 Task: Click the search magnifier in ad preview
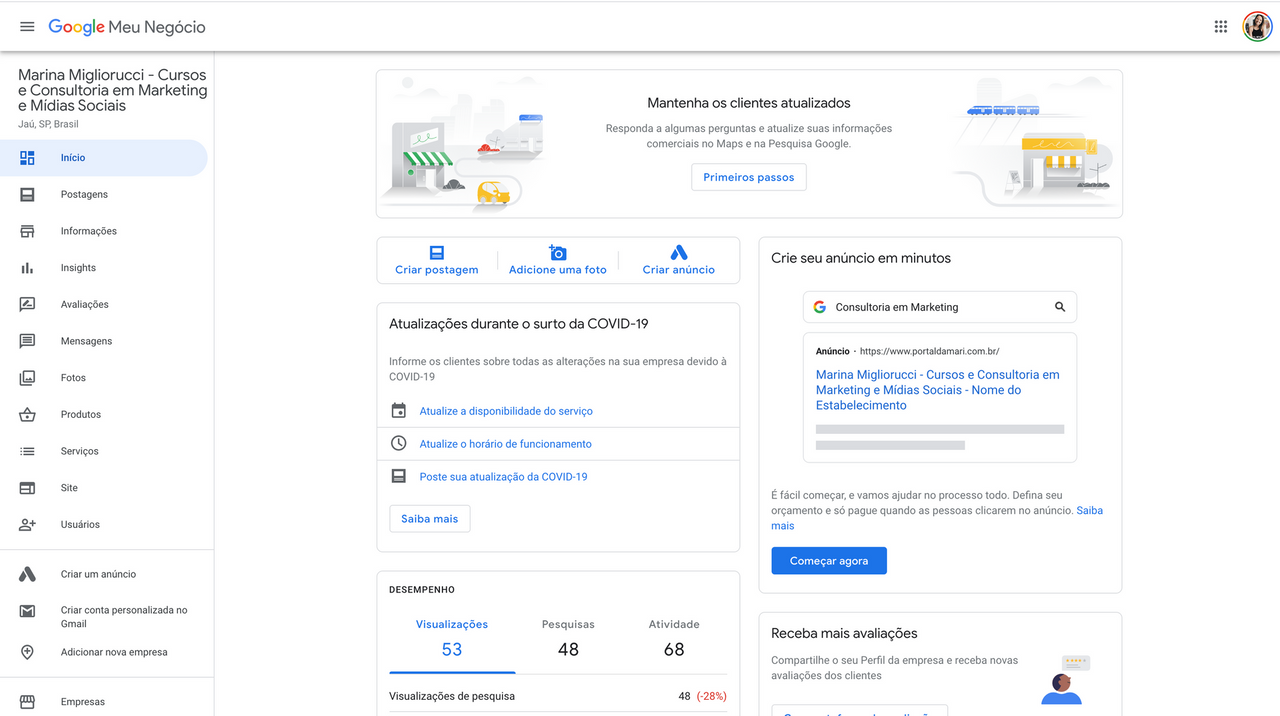1060,307
